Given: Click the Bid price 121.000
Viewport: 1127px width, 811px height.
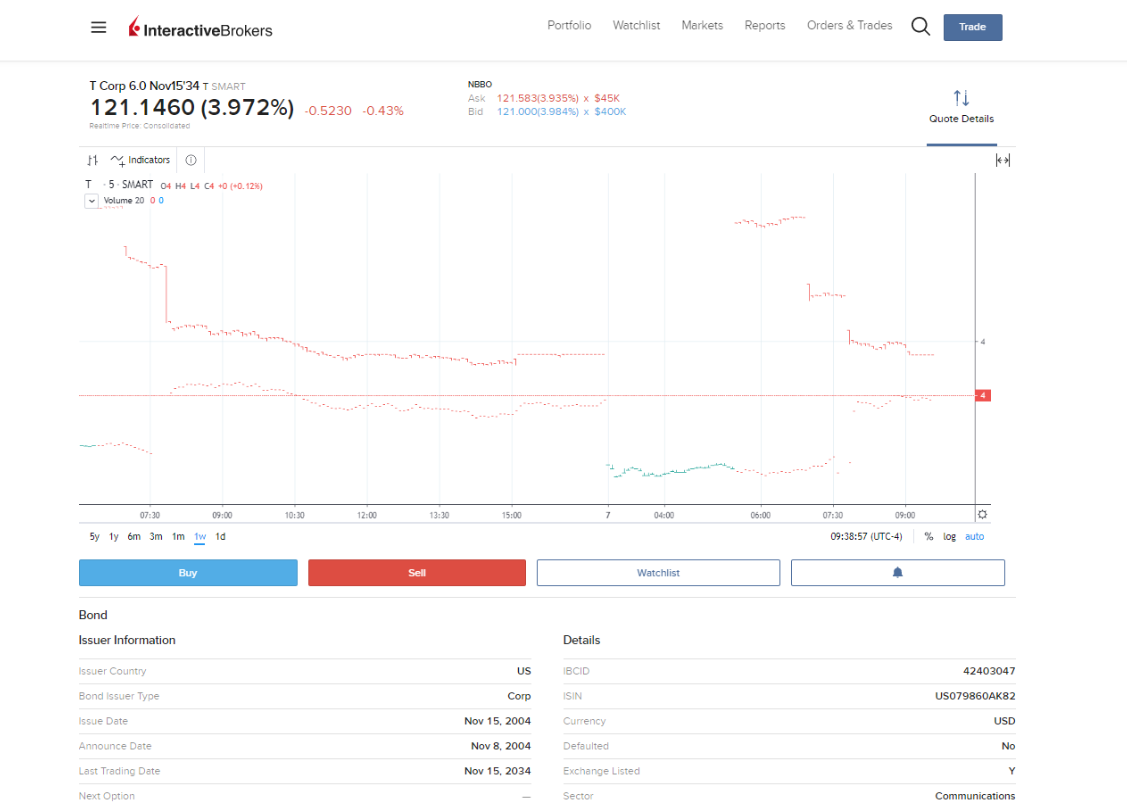Looking at the screenshot, I should tap(538, 112).
